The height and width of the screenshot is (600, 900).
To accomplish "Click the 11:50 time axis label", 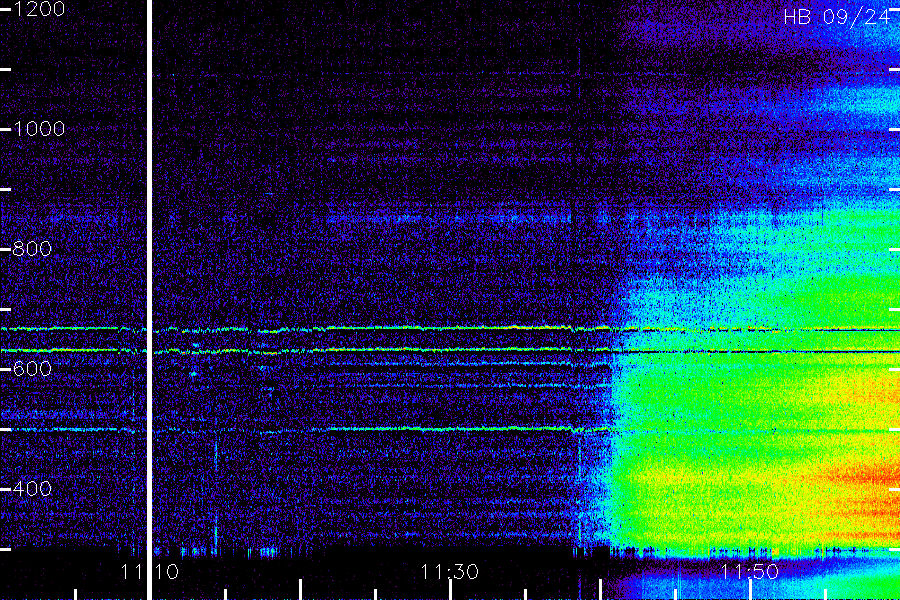I will (x=749, y=572).
